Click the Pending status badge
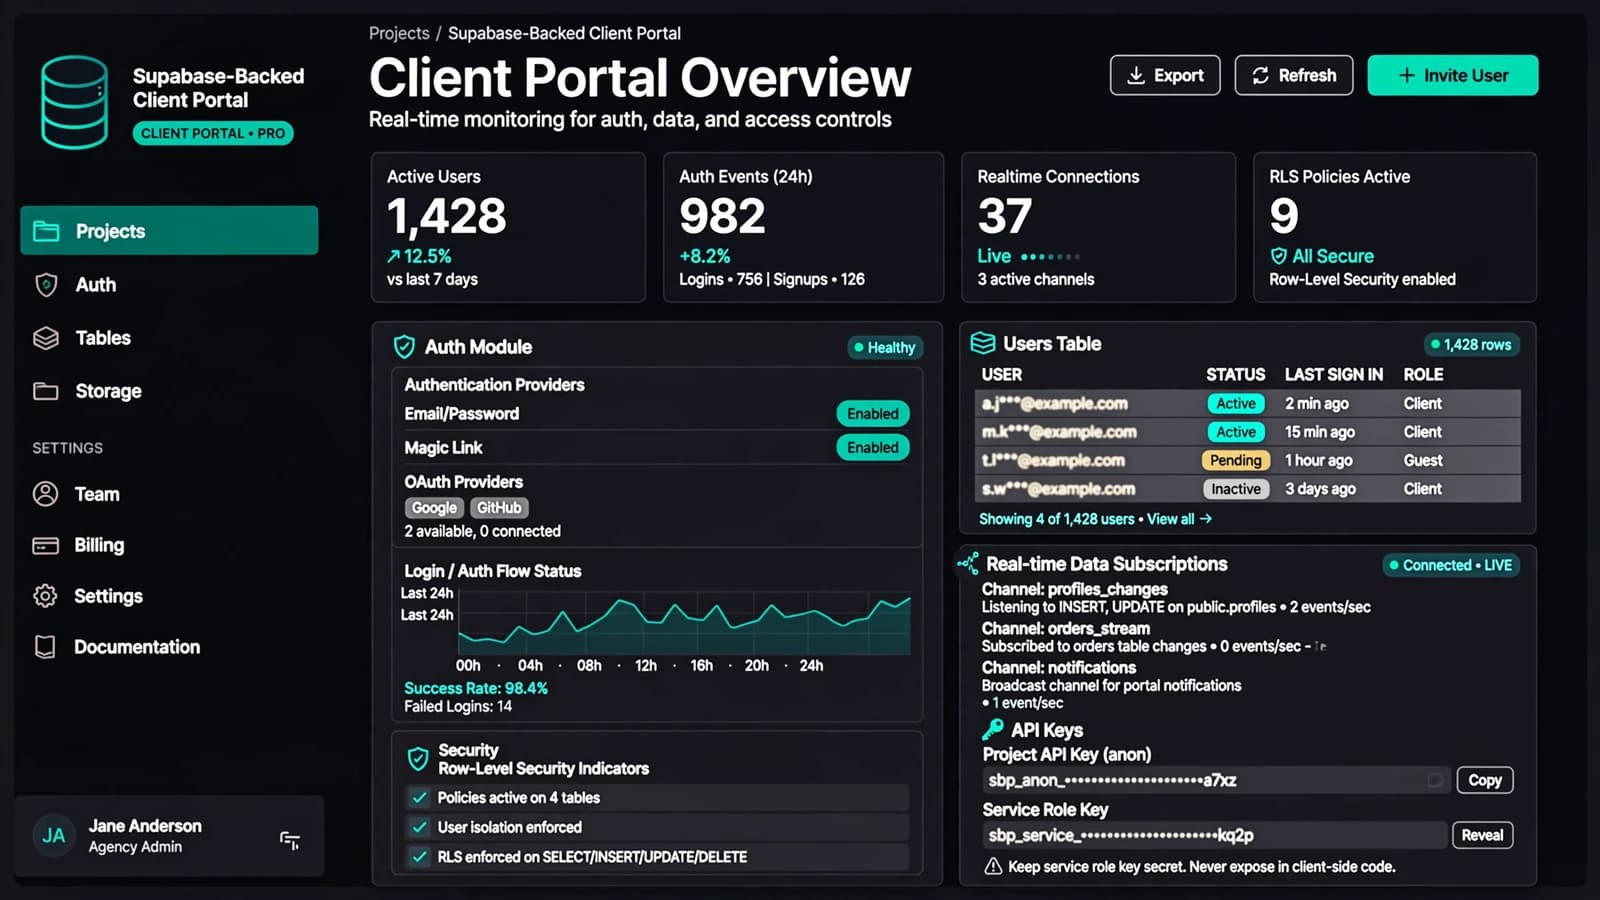Image resolution: width=1600 pixels, height=900 pixels. click(1236, 461)
